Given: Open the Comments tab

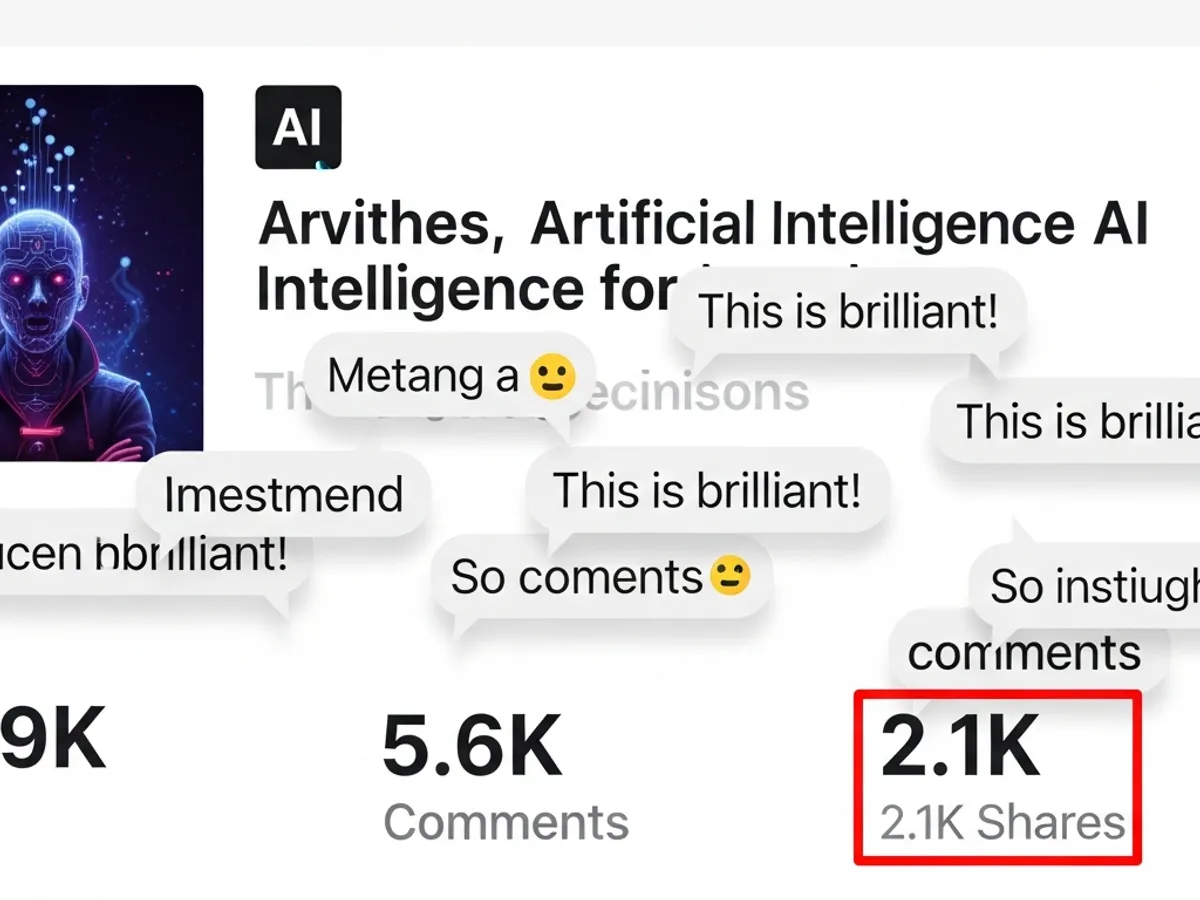Looking at the screenshot, I should (x=507, y=821).
